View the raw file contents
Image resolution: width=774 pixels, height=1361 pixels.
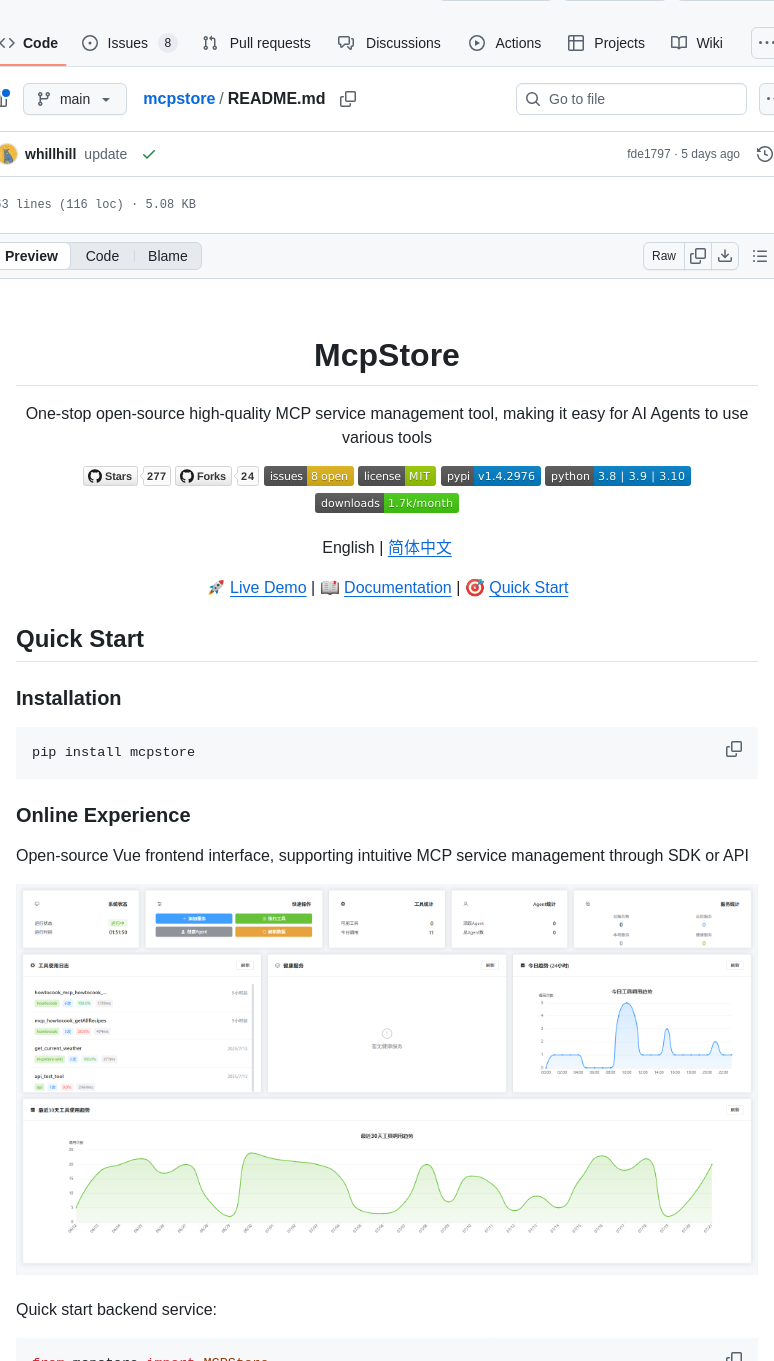(x=663, y=256)
